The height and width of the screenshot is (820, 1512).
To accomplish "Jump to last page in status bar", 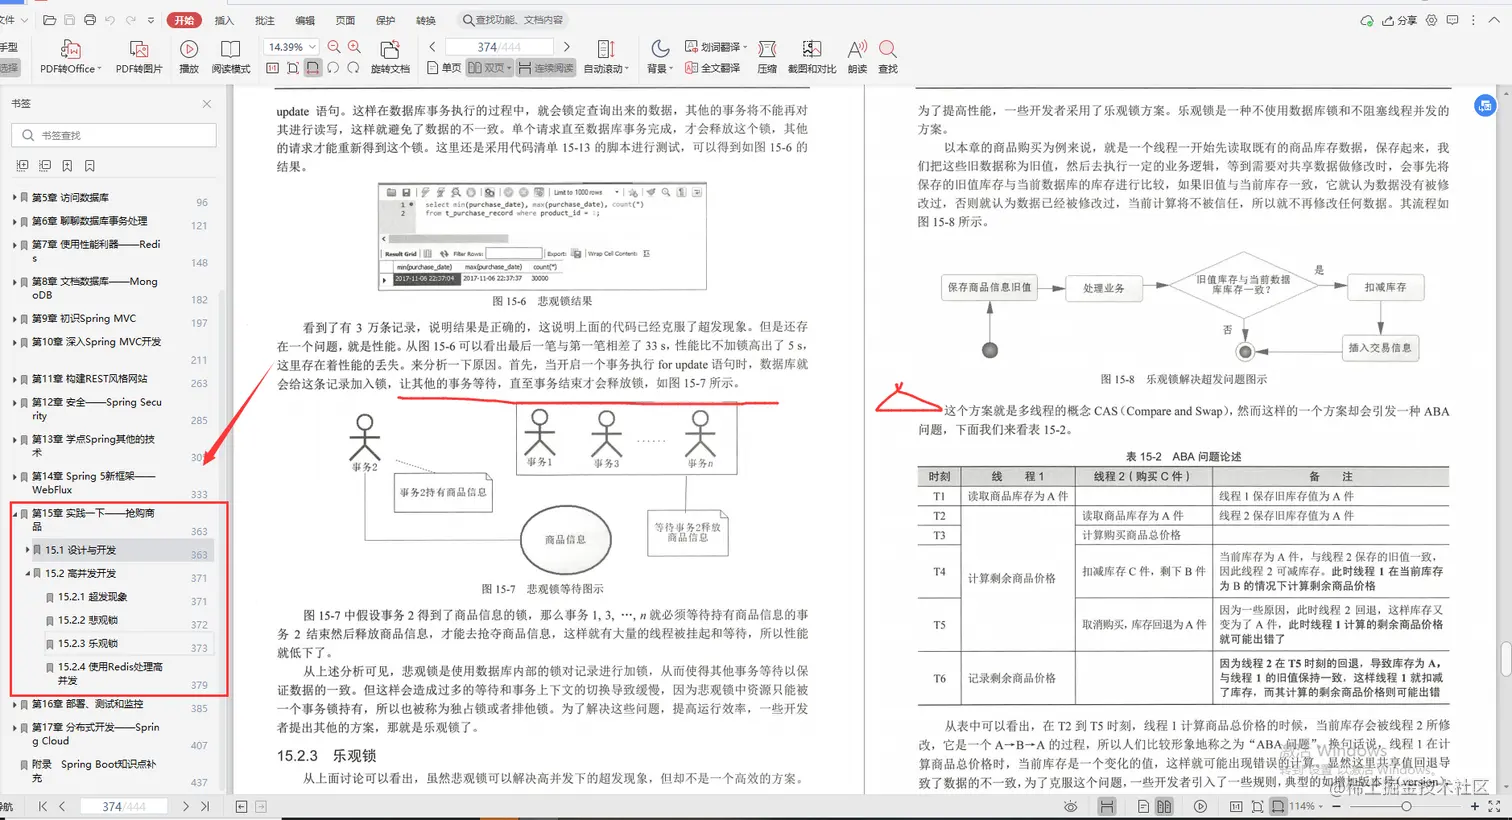I will (205, 806).
